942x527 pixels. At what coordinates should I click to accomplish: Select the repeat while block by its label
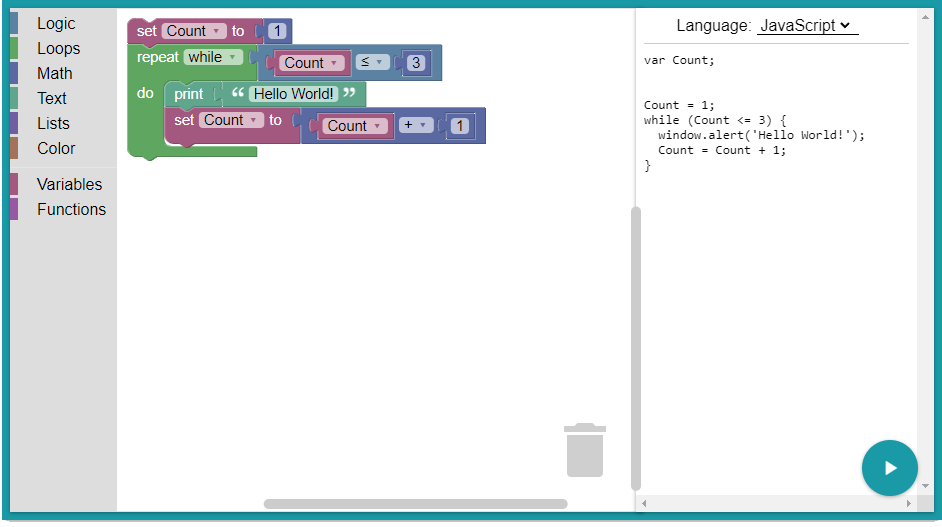[x=157, y=57]
